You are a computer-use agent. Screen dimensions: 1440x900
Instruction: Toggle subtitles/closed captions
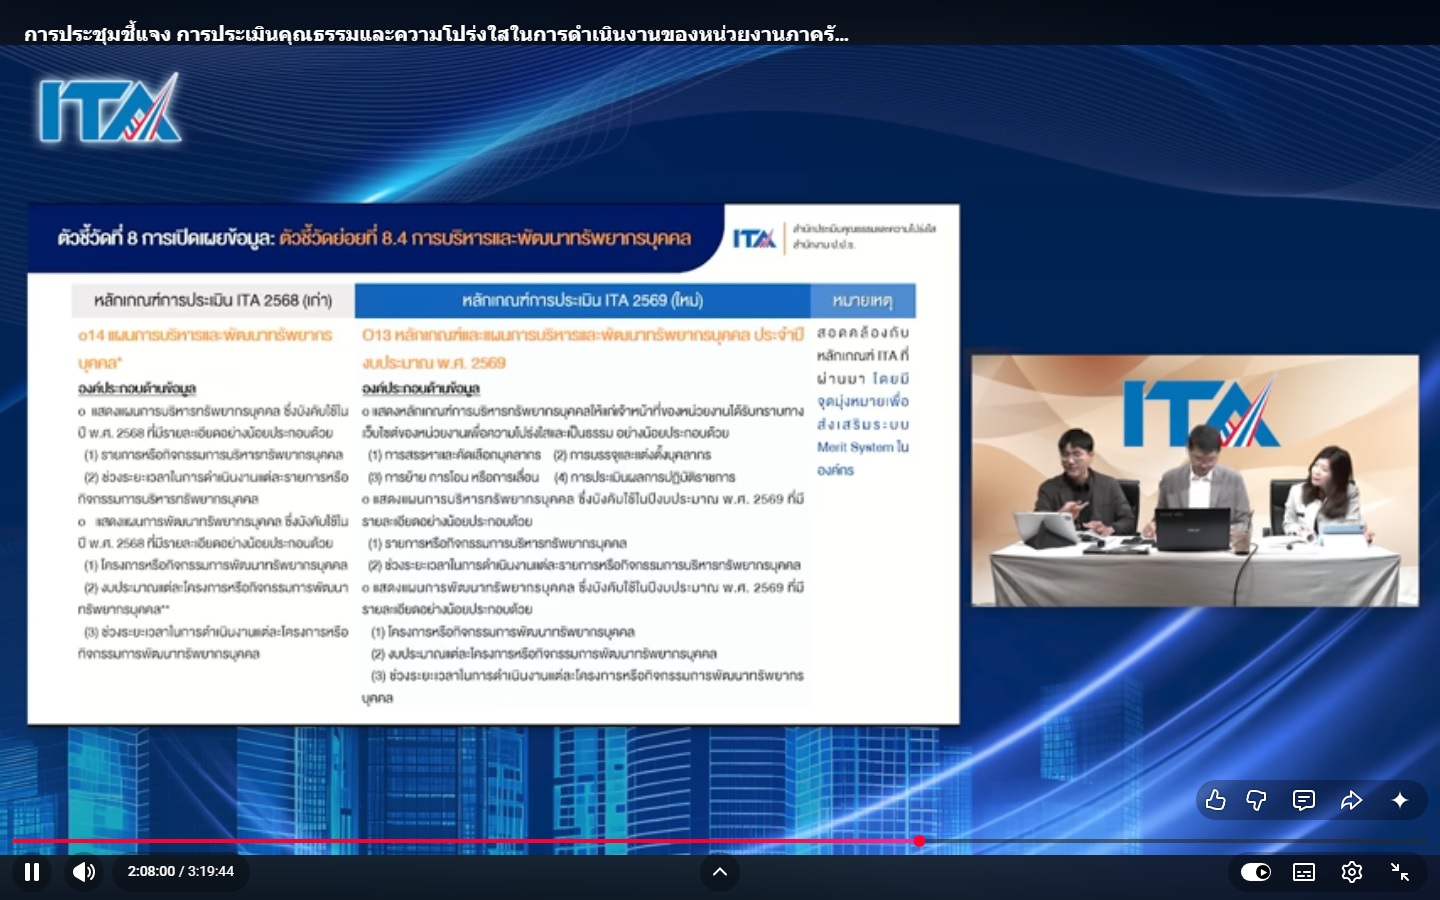1304,872
